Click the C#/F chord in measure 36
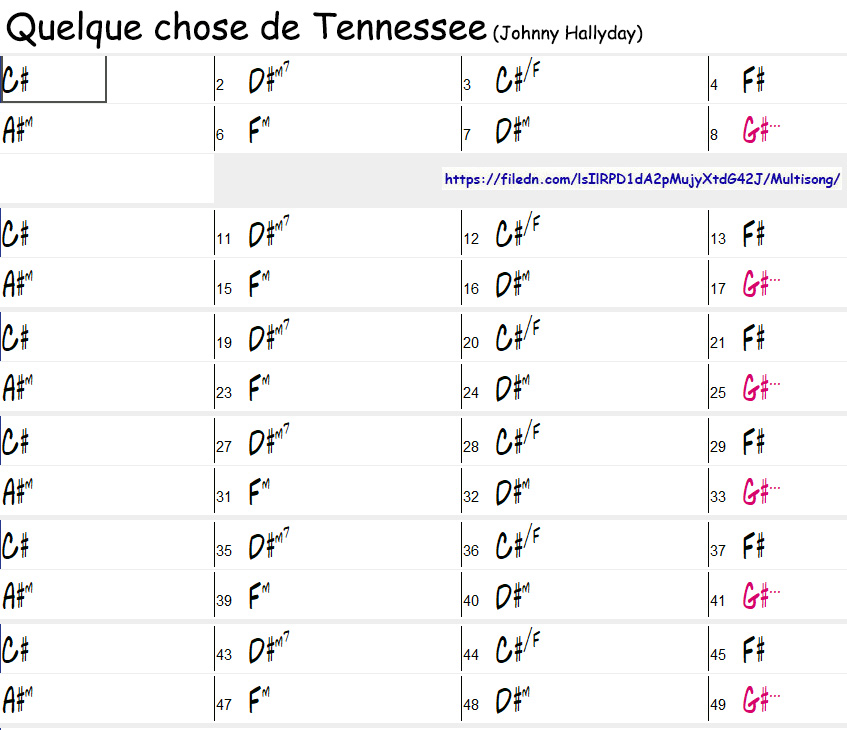The width and height of the screenshot is (847, 730). tap(517, 547)
